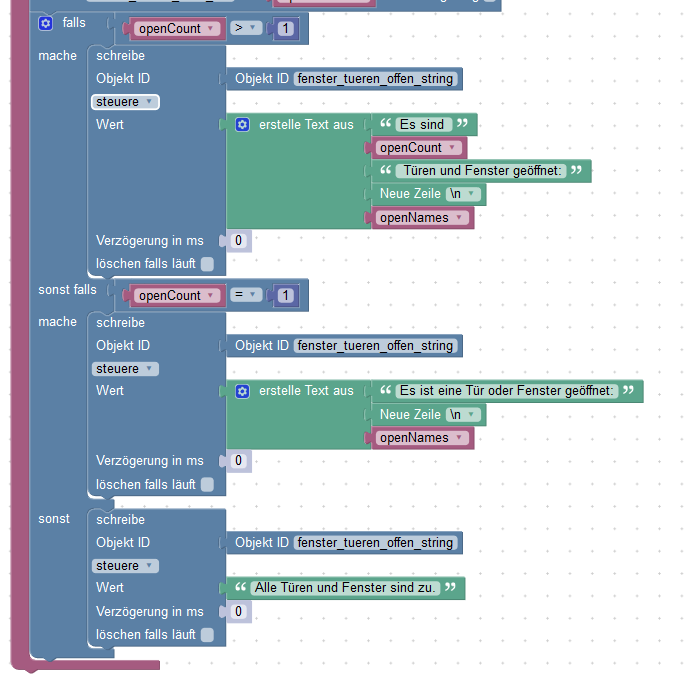Open the 'Neue Zeile \n' dropdown below 'Türen und Fenster geöffnet:'
Screen dimensions: 689x684
[464, 194]
